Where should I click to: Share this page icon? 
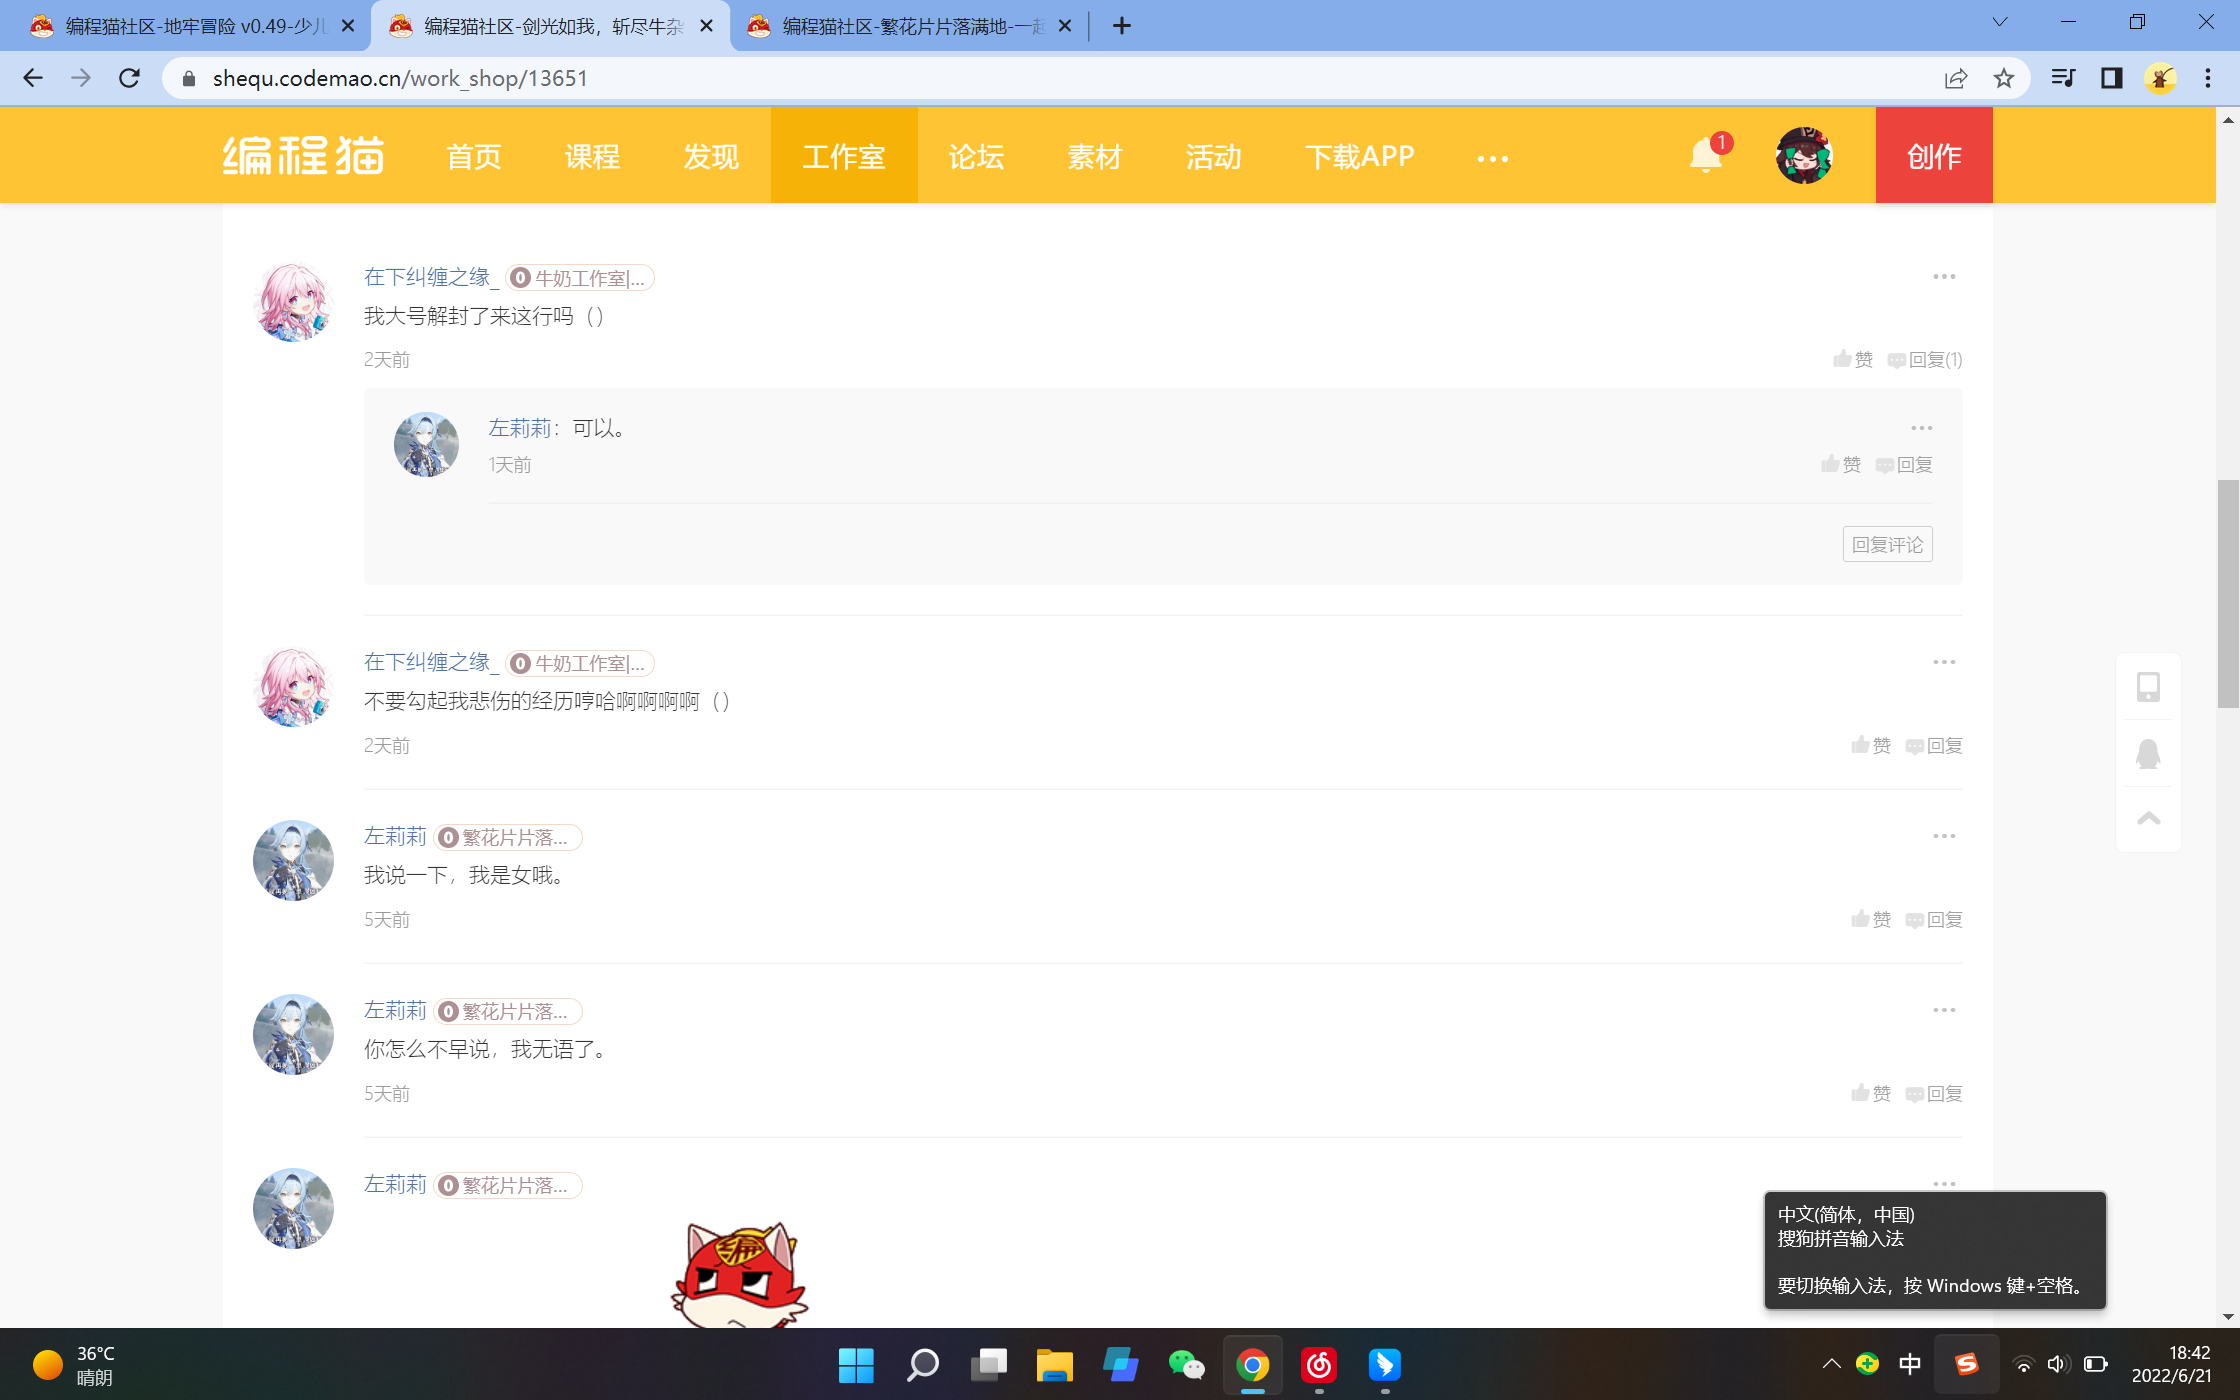[1956, 78]
